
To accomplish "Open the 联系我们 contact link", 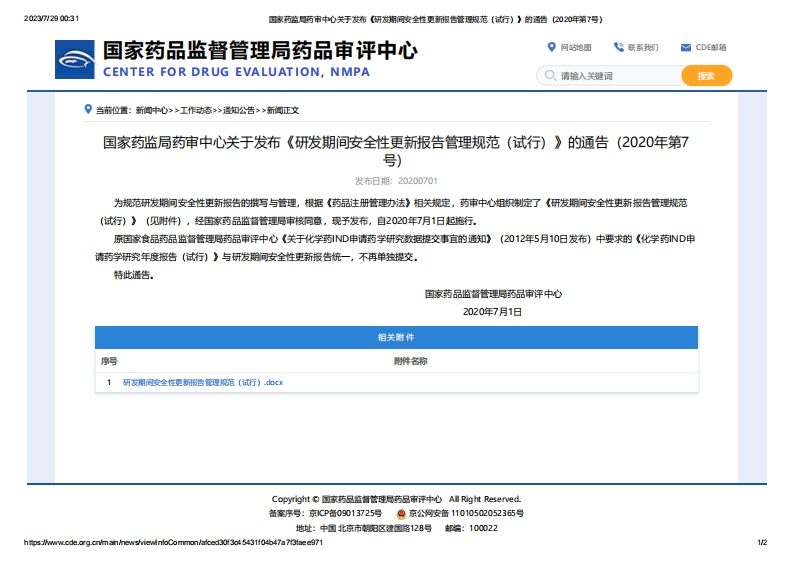I will click(x=643, y=47).
